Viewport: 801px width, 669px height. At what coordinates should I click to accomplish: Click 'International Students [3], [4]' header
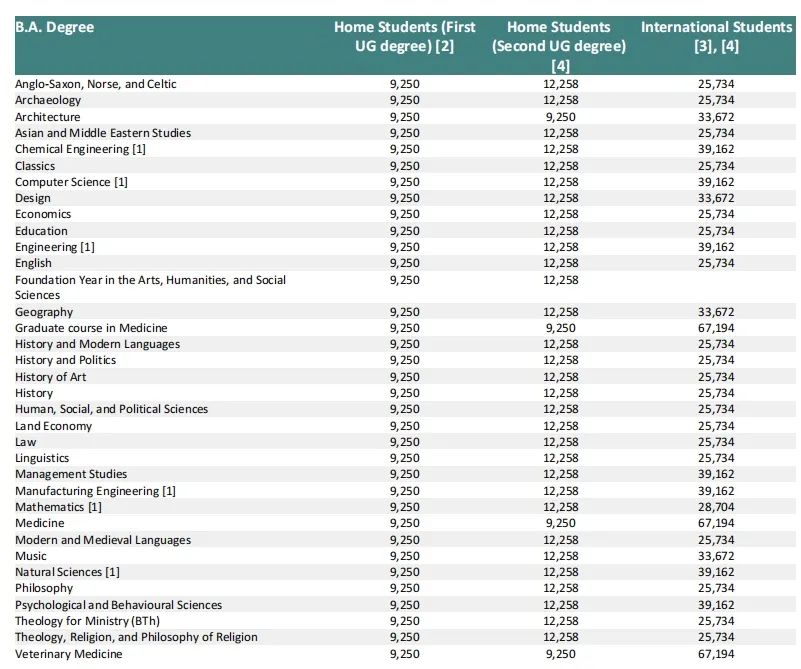(x=716, y=36)
